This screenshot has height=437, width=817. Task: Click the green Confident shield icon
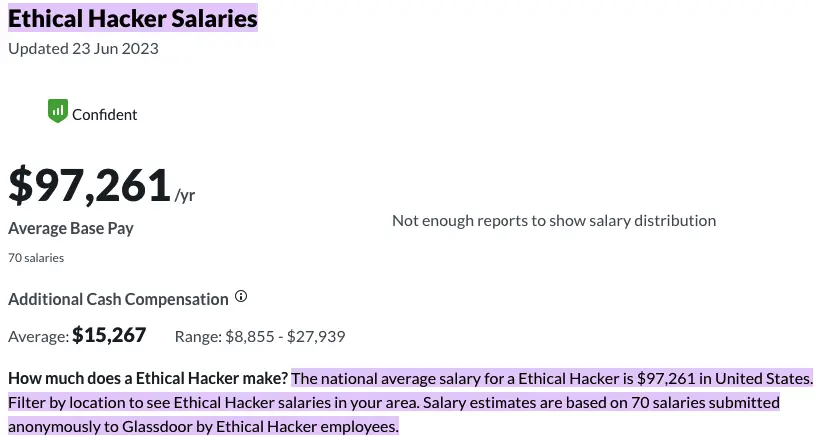pos(57,111)
